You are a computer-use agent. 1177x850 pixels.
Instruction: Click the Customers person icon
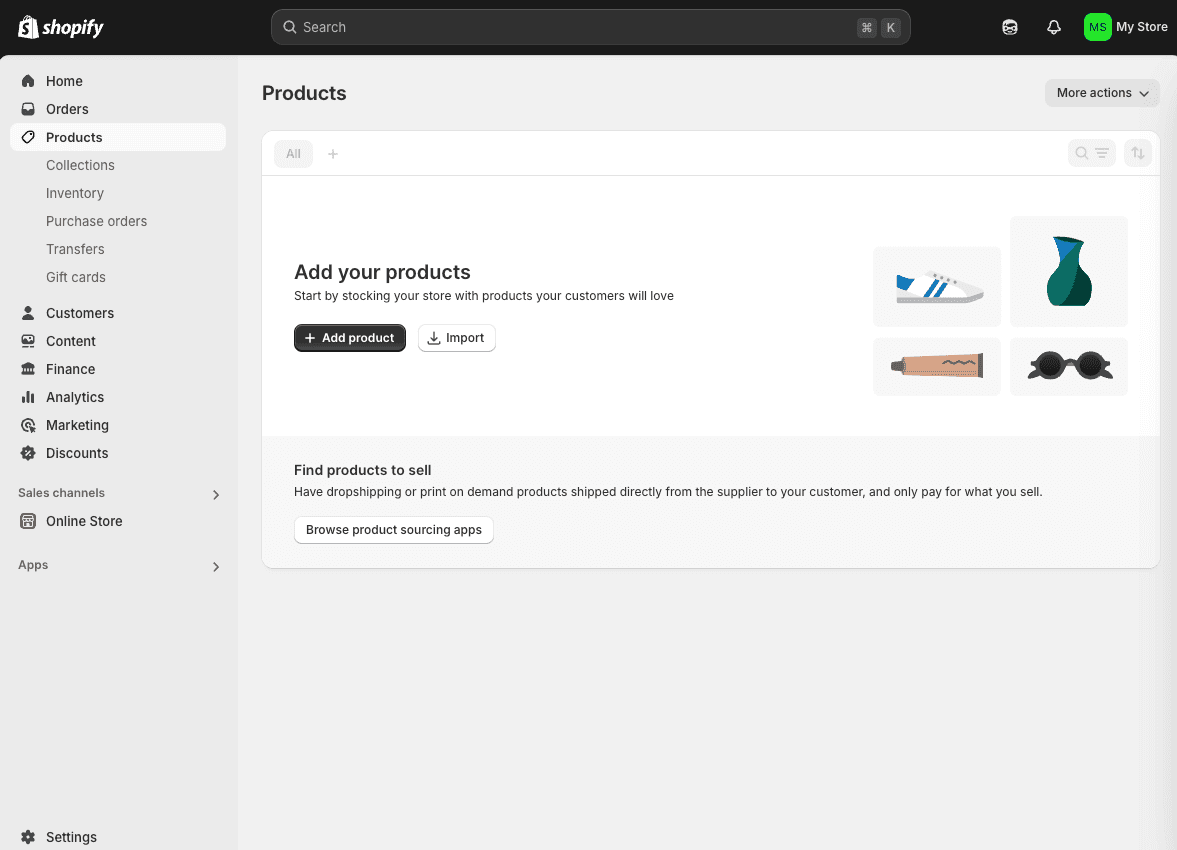28,313
